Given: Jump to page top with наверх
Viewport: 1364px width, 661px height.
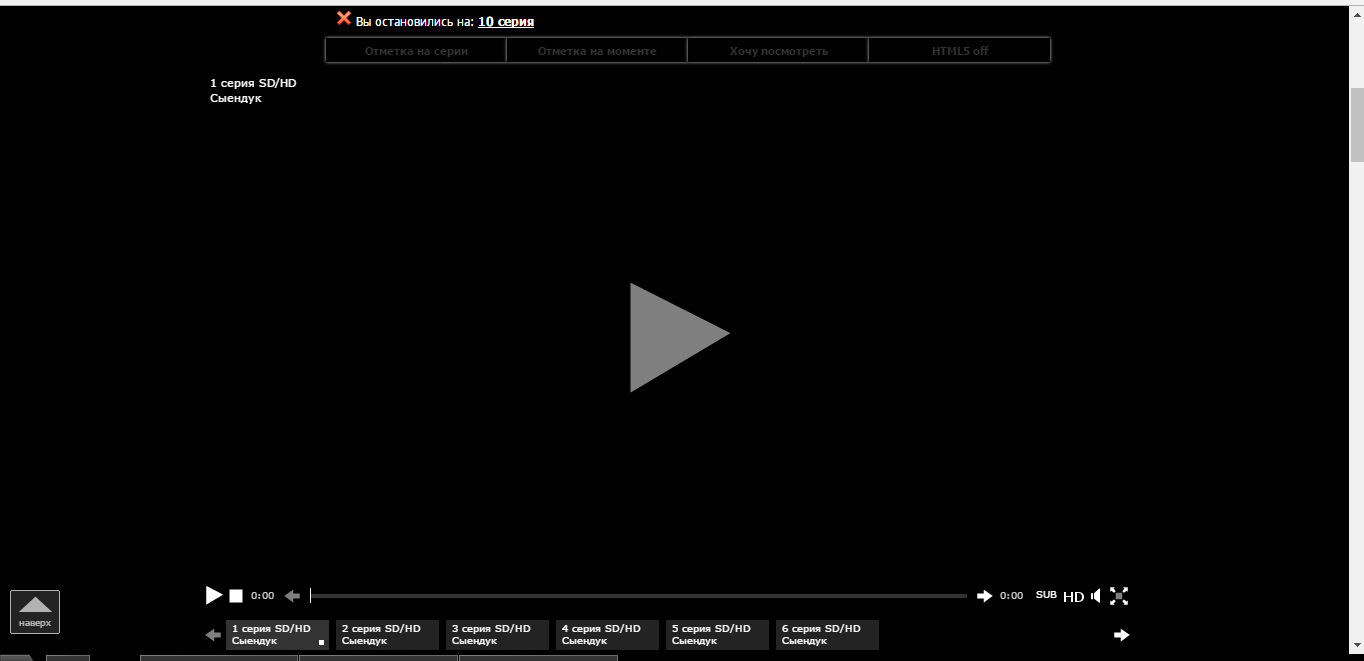Looking at the screenshot, I should [35, 611].
